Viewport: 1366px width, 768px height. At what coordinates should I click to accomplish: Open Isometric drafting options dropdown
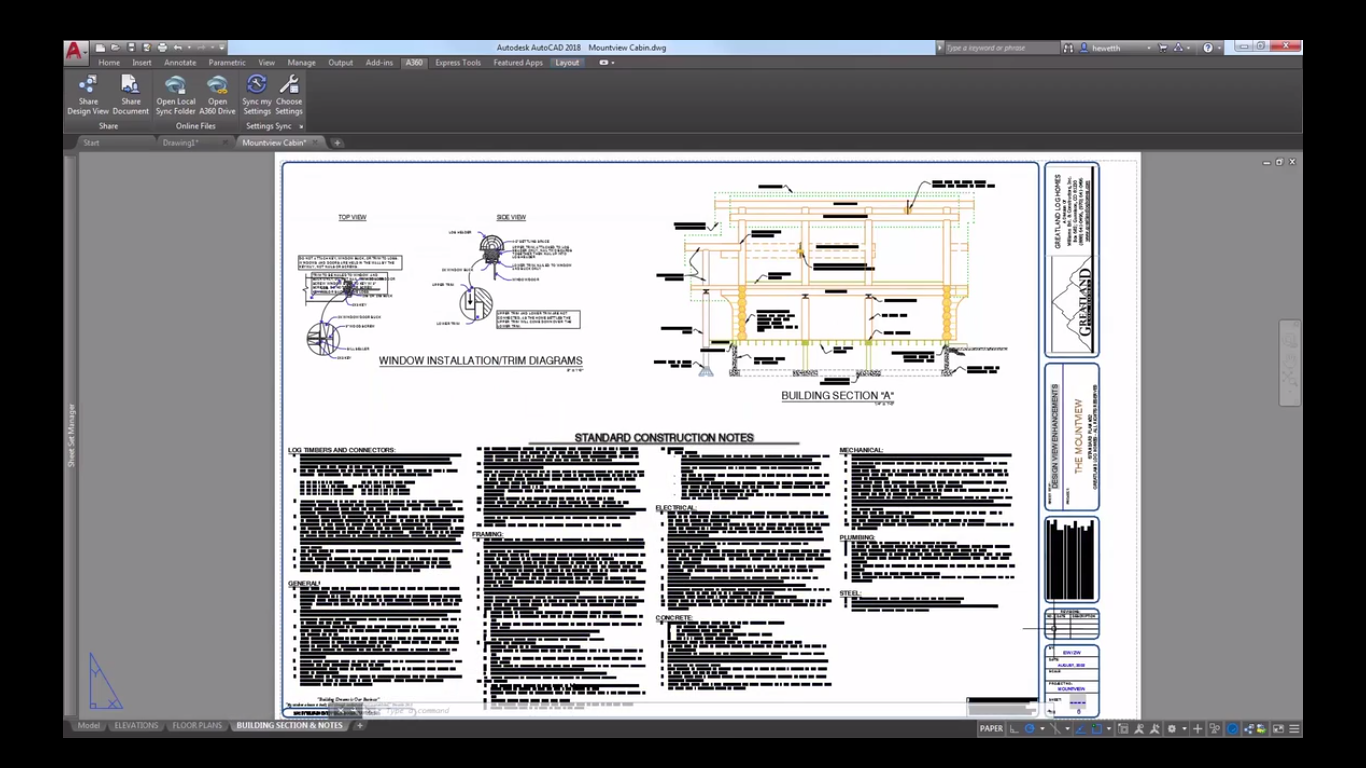(1068, 729)
